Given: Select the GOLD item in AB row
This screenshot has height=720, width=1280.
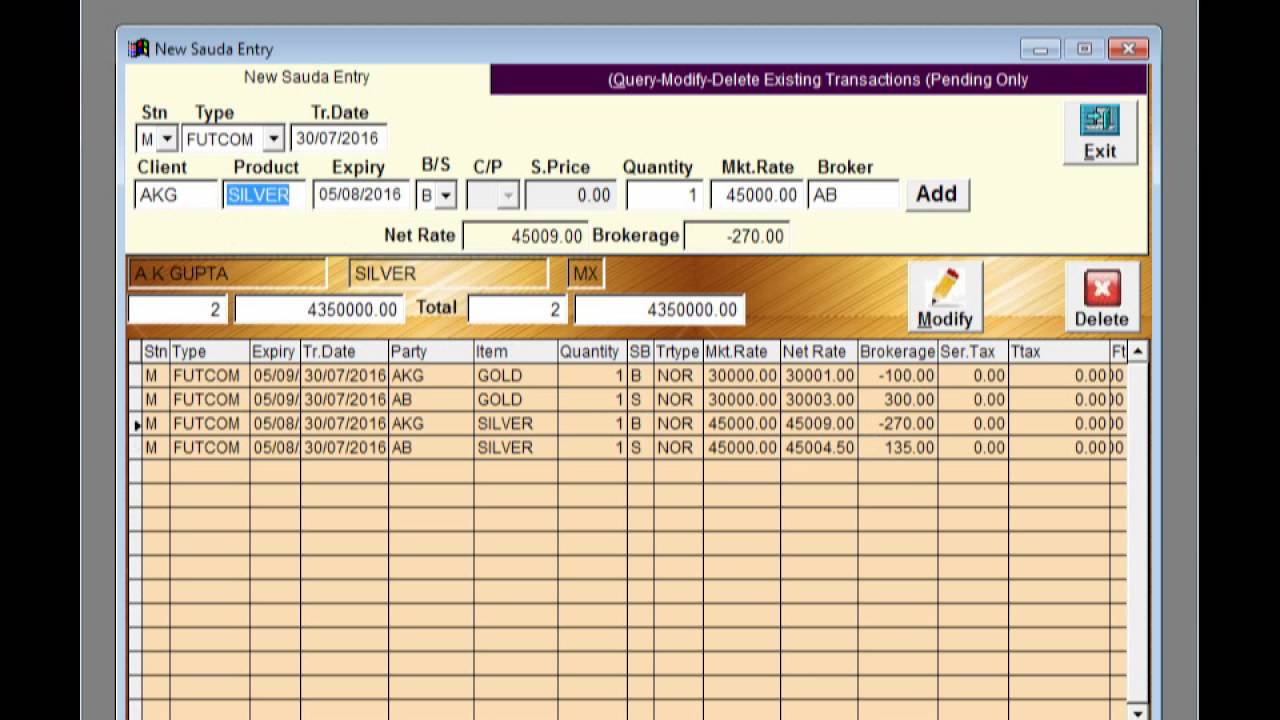Looking at the screenshot, I should (516, 400).
